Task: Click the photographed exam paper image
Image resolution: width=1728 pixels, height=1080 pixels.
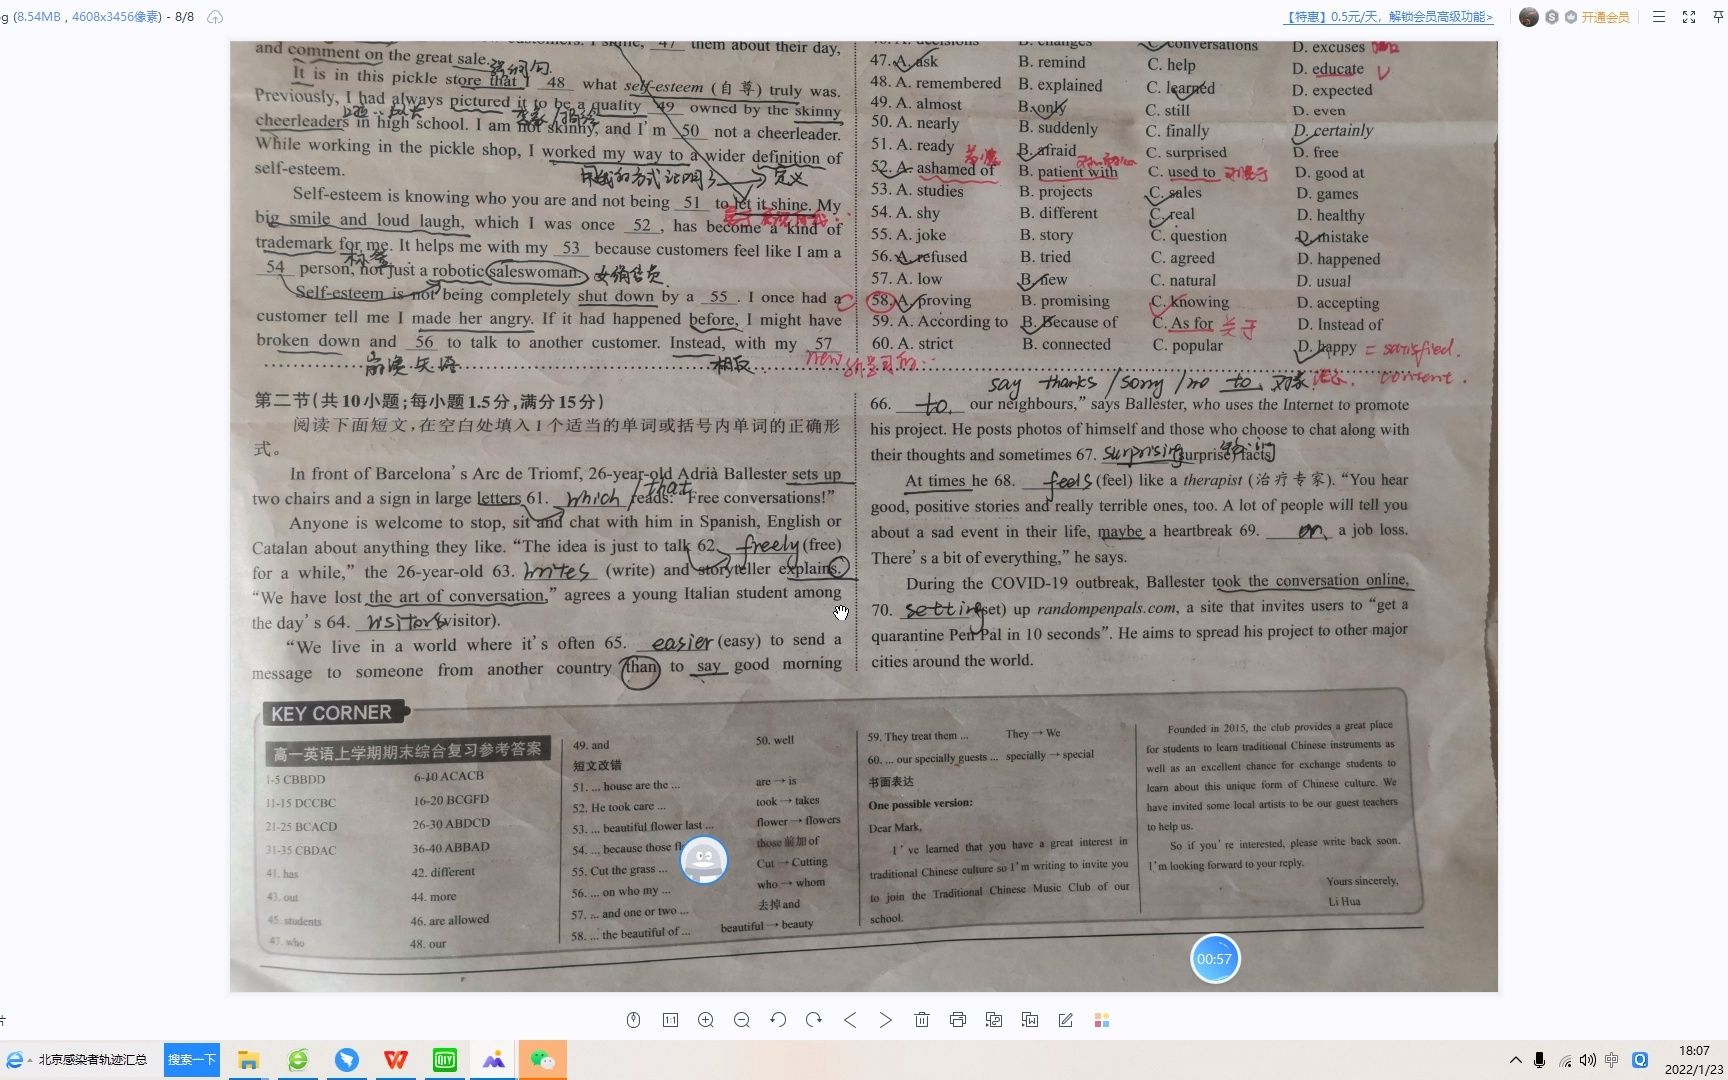Action: click(864, 516)
